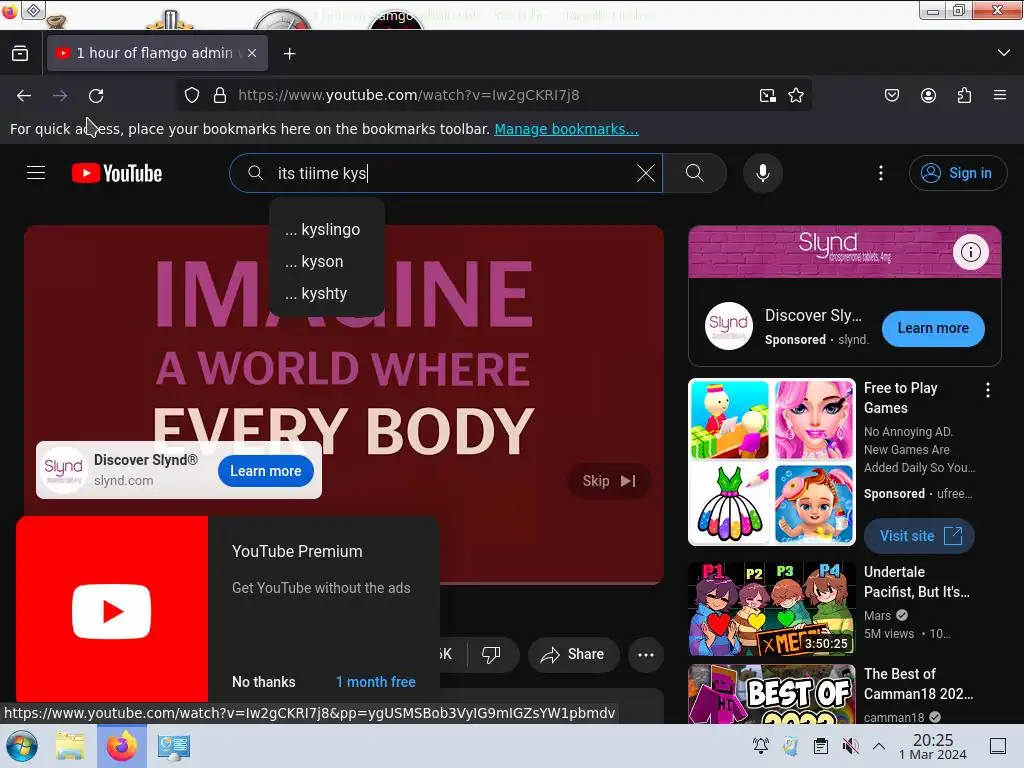Image resolution: width=1024 pixels, height=768 pixels.
Task: Click Show desktop button in taskbar
Action: pyautogui.click(x=998, y=746)
